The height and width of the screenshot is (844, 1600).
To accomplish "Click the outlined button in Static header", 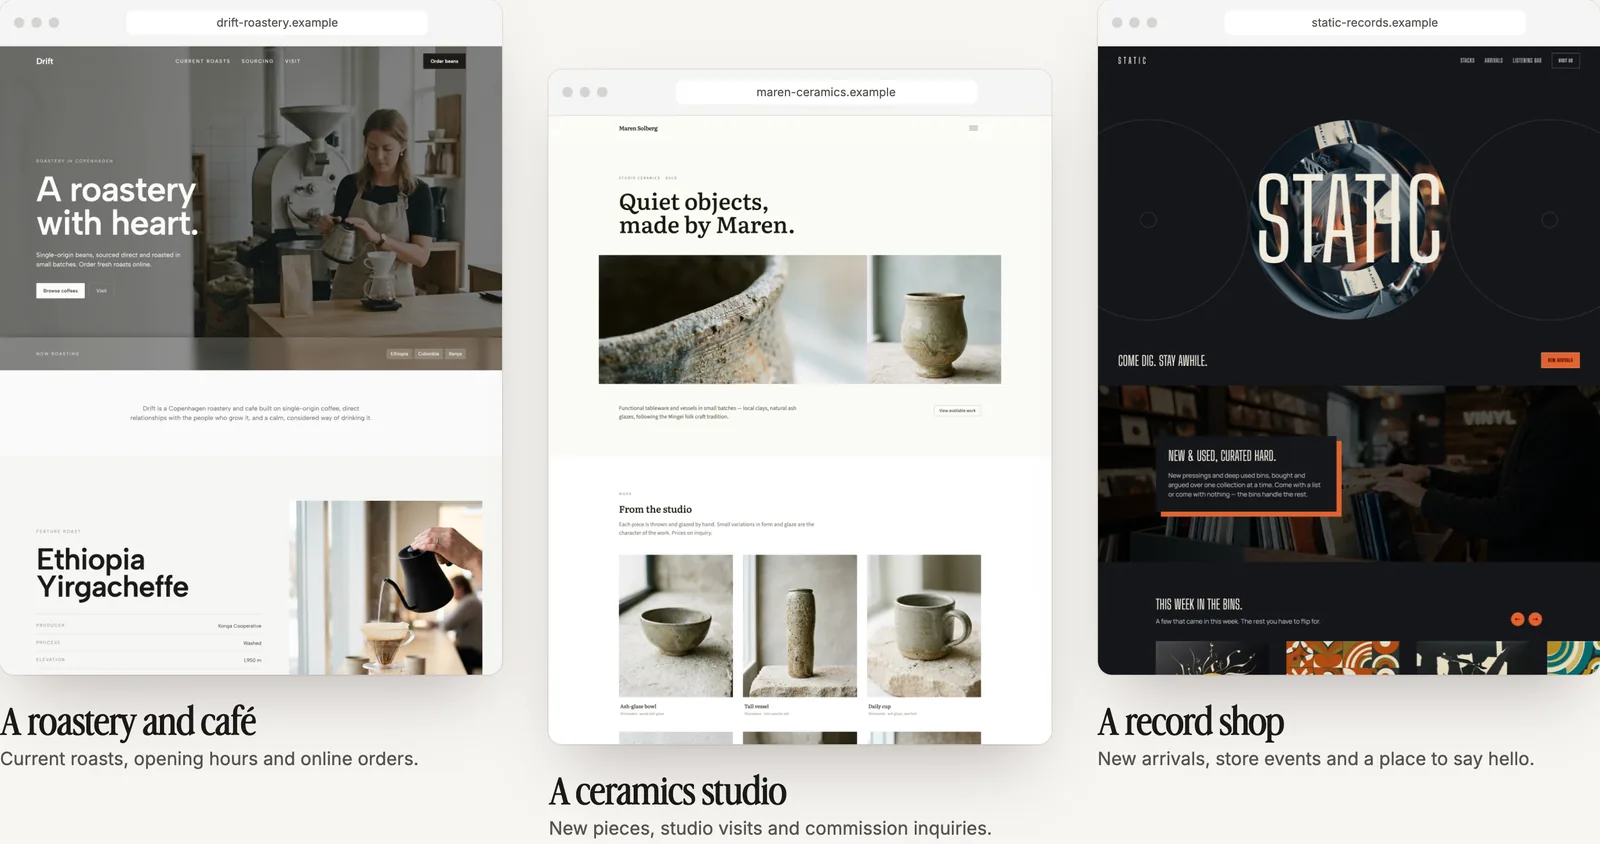I will click(x=1565, y=61).
